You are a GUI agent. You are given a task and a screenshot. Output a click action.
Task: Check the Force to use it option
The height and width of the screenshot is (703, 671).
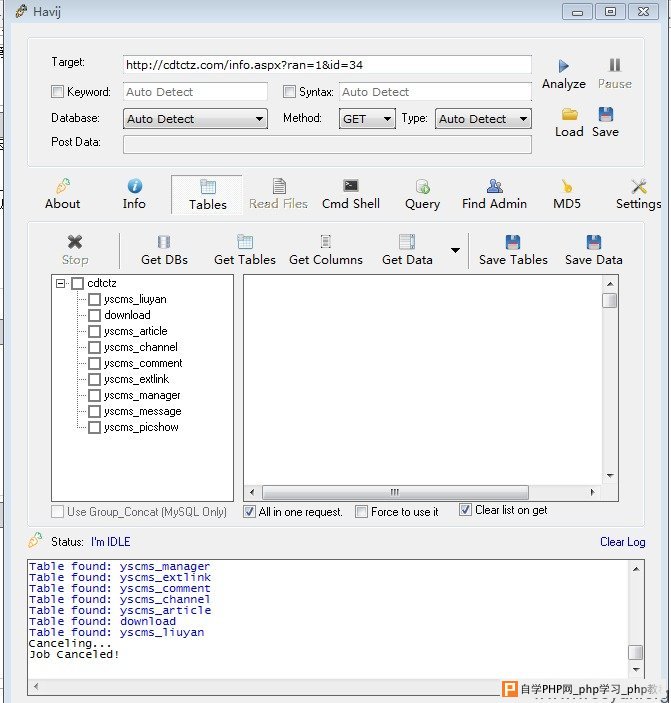361,512
